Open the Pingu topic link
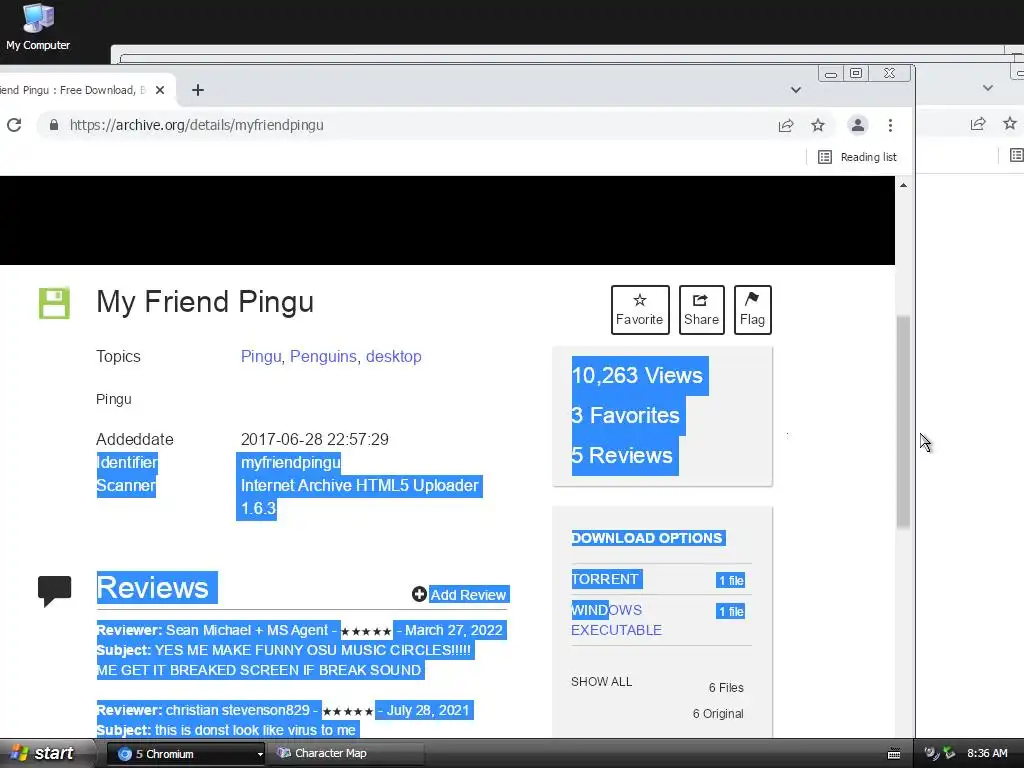Viewport: 1024px width, 768px height. (x=261, y=357)
